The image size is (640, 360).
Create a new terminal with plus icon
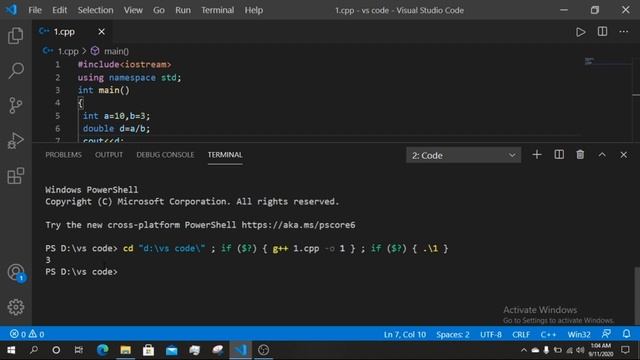click(x=537, y=155)
